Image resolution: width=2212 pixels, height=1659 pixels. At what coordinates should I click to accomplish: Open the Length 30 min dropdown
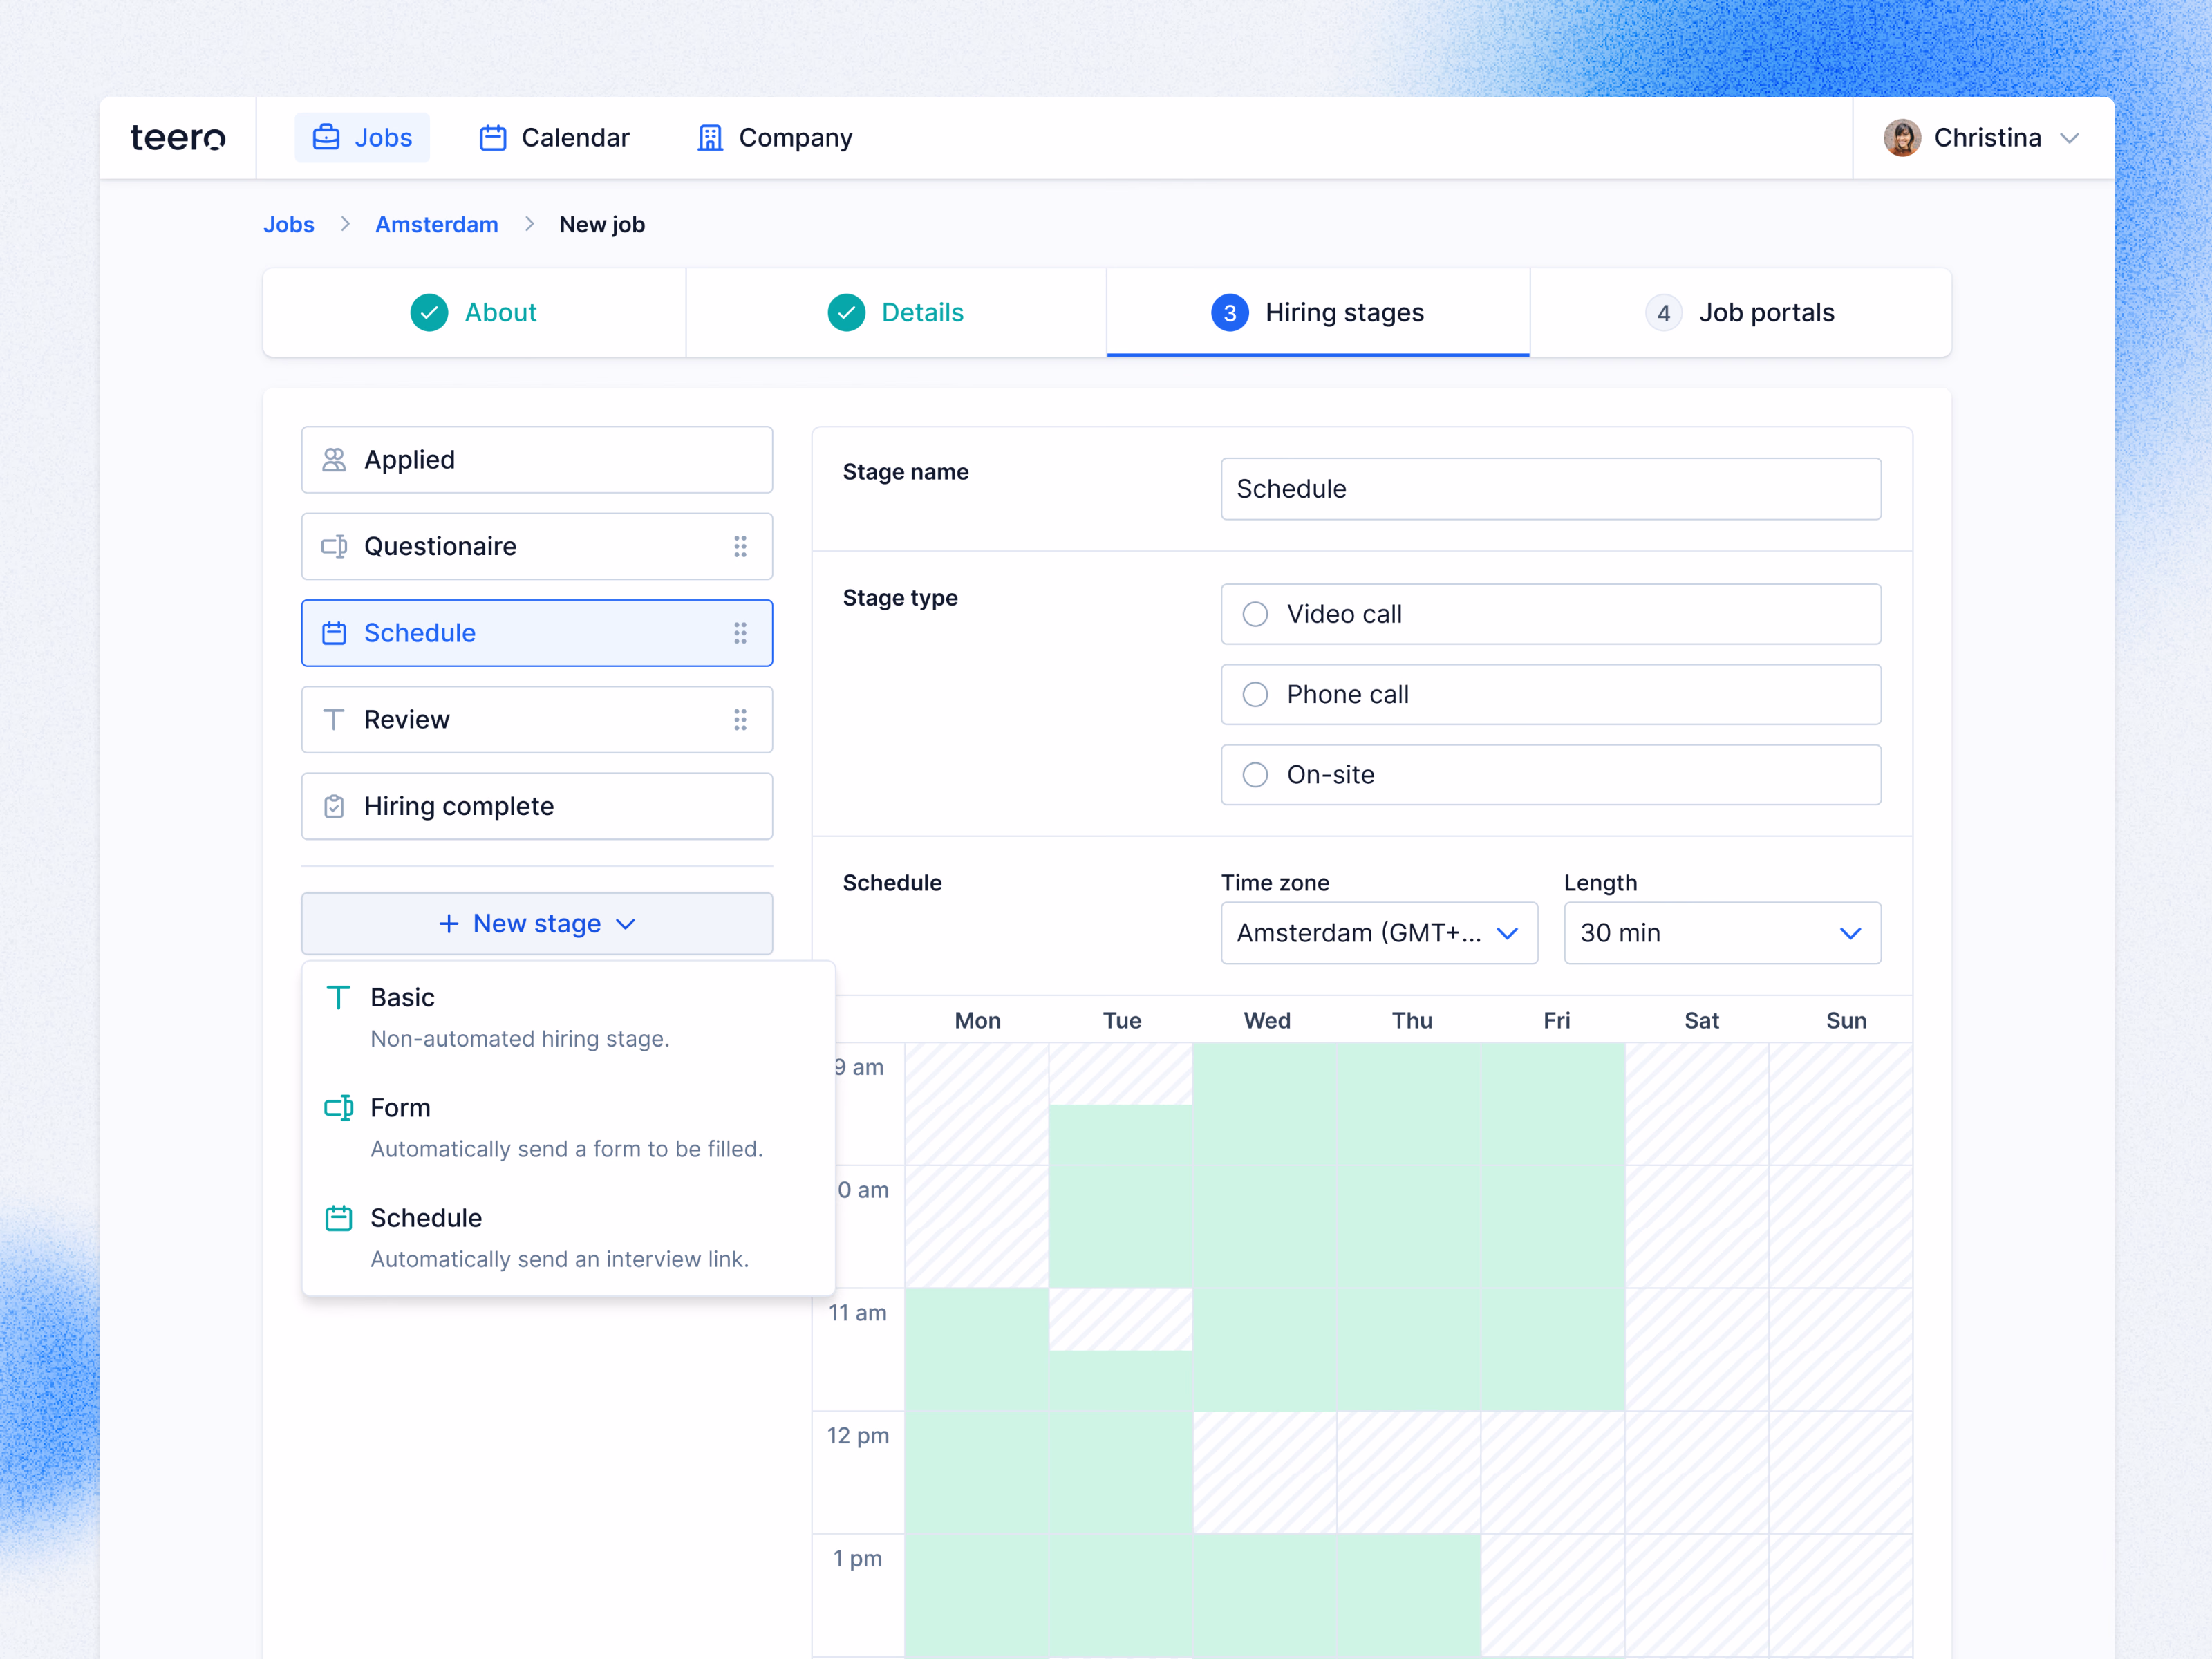coord(1722,933)
